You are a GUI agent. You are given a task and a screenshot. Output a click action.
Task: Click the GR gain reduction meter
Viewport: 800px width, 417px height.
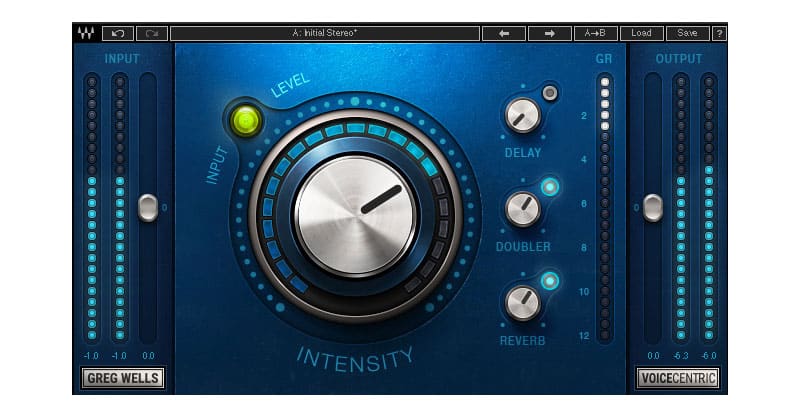coord(605,208)
